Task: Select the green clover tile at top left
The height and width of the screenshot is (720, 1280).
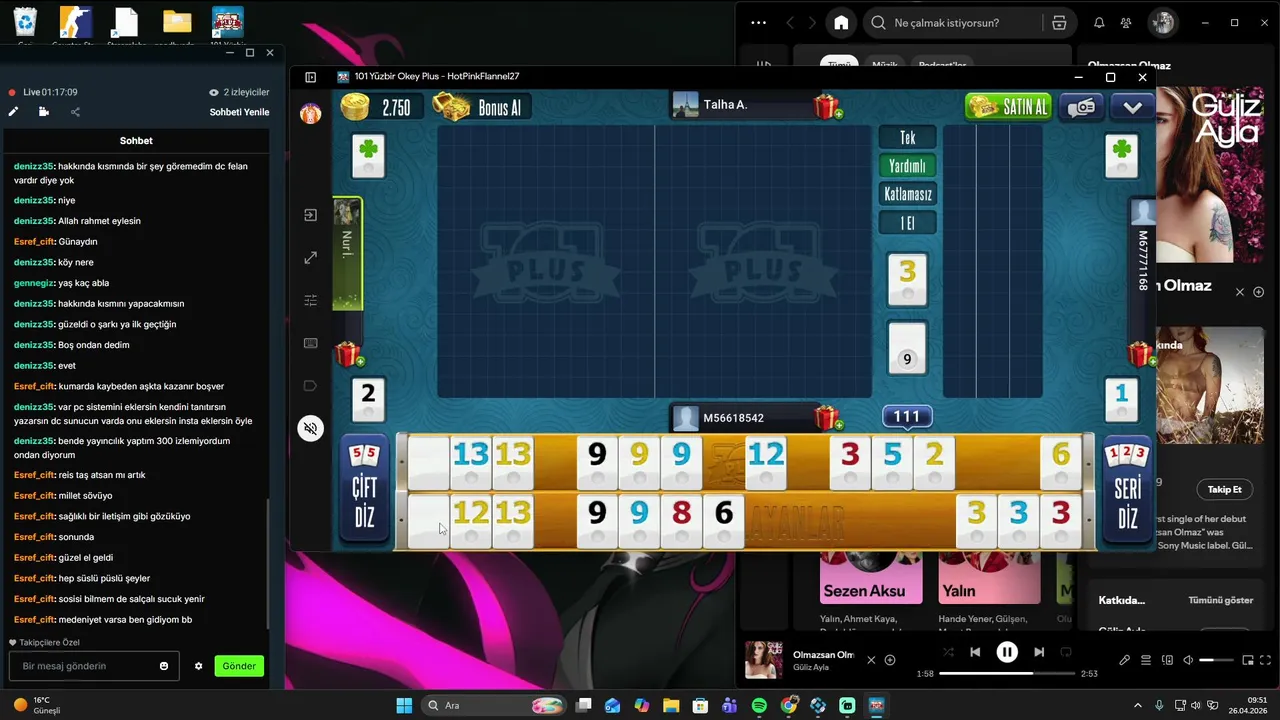Action: point(369,156)
